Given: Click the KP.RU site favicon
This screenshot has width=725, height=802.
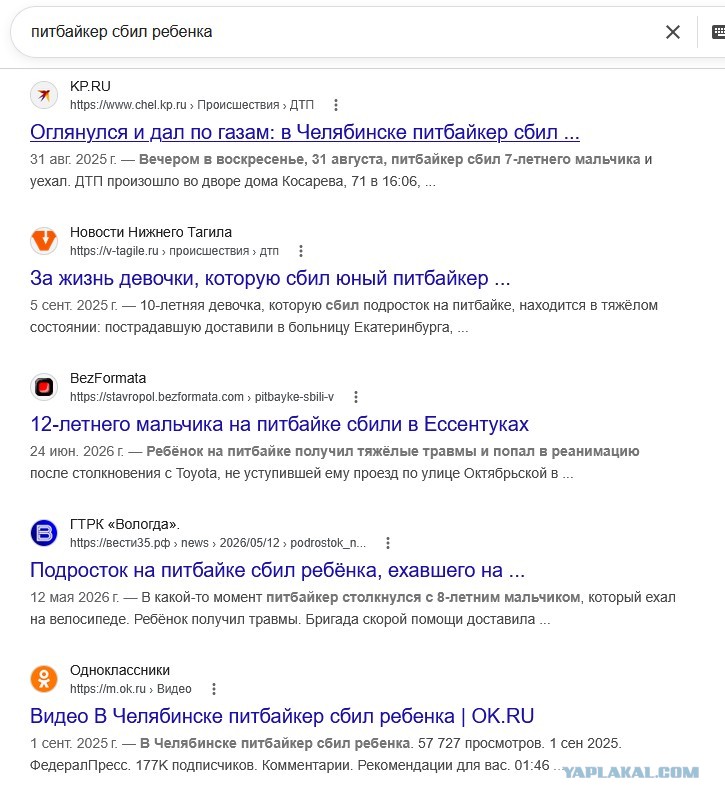Looking at the screenshot, I should coord(44,95).
